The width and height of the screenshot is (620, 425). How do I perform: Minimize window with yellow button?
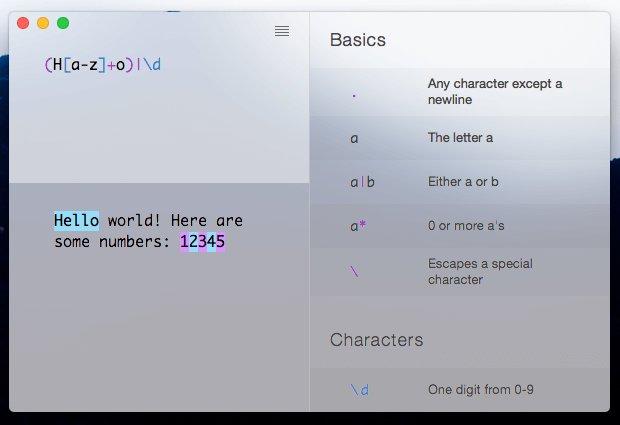[43, 23]
